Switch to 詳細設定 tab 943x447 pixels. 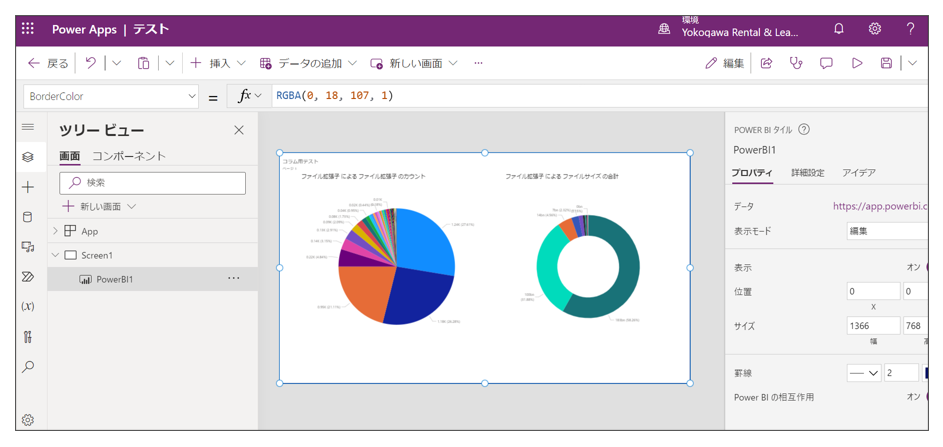tap(807, 173)
